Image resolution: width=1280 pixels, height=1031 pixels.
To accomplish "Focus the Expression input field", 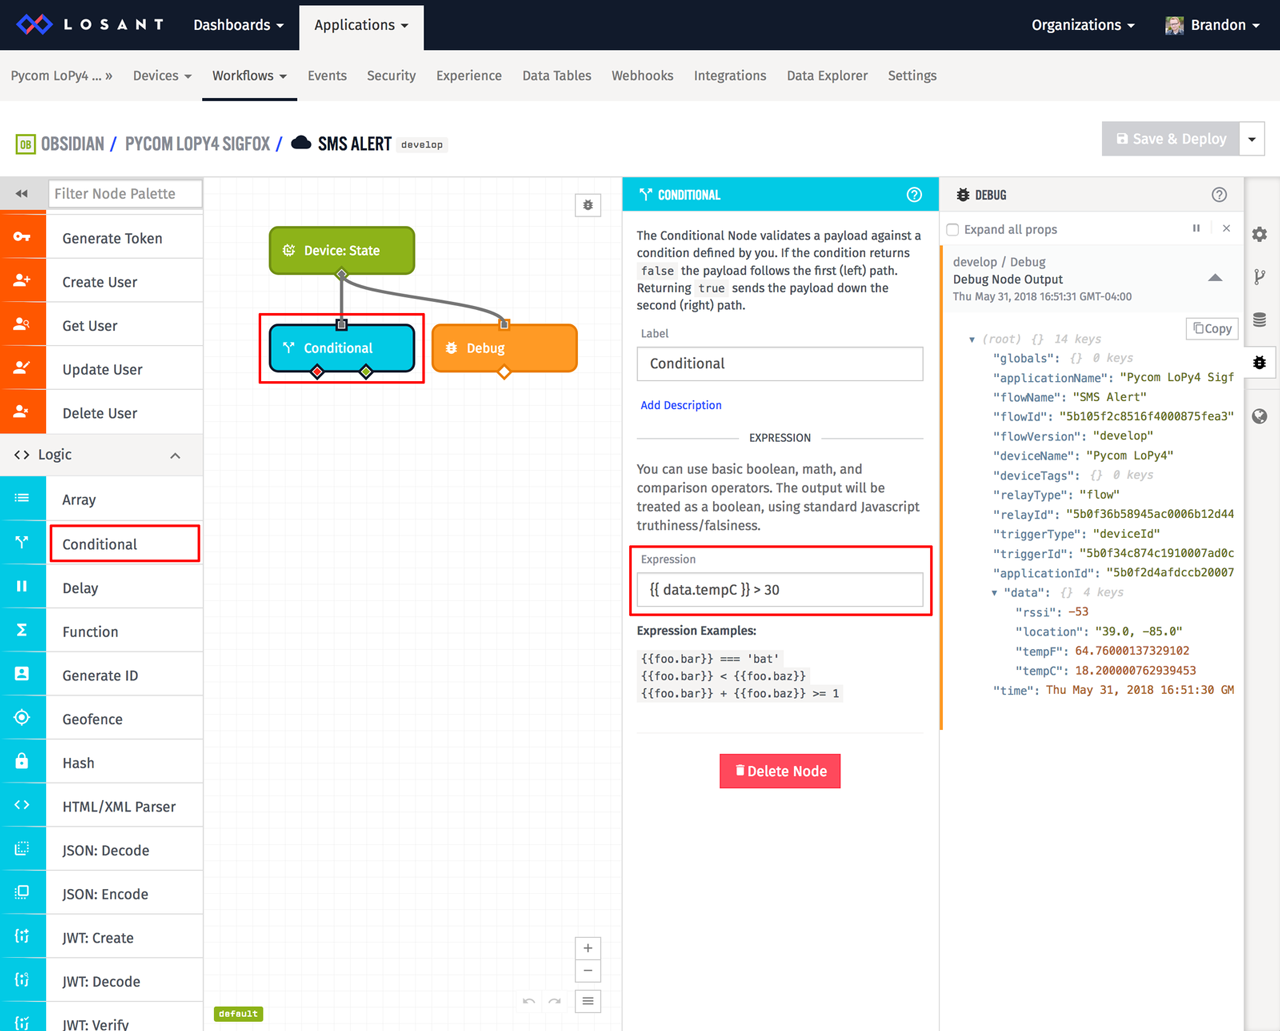I will click(780, 590).
